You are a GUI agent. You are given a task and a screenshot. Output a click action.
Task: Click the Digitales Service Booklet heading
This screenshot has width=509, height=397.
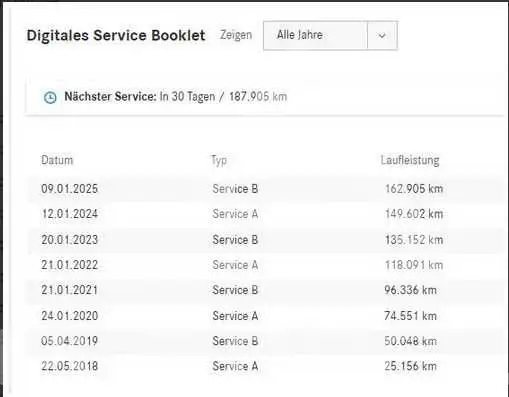116,35
